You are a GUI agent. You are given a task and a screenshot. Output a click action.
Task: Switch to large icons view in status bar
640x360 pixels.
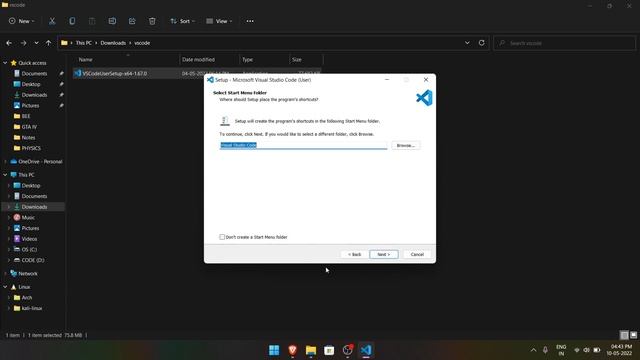tap(633, 335)
